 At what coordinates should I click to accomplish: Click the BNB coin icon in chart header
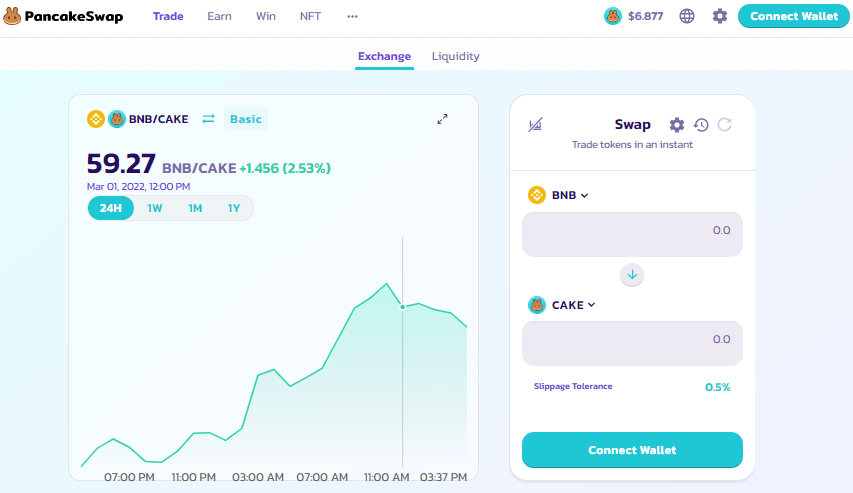point(96,119)
